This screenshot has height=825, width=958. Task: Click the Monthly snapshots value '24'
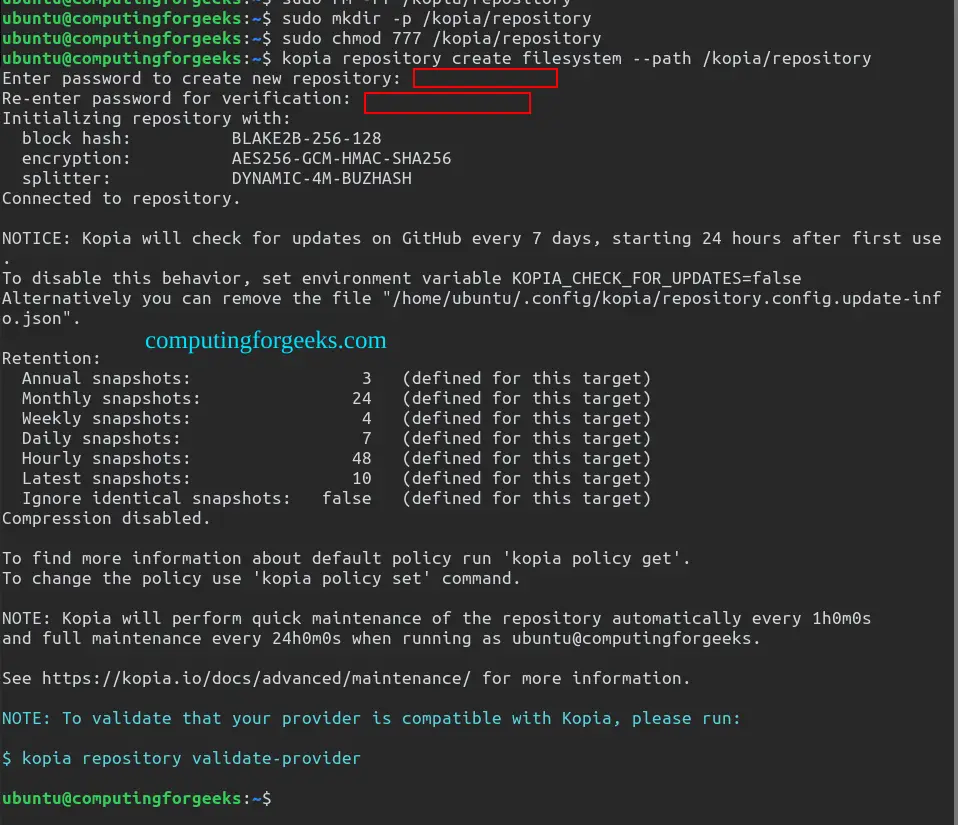tap(362, 398)
